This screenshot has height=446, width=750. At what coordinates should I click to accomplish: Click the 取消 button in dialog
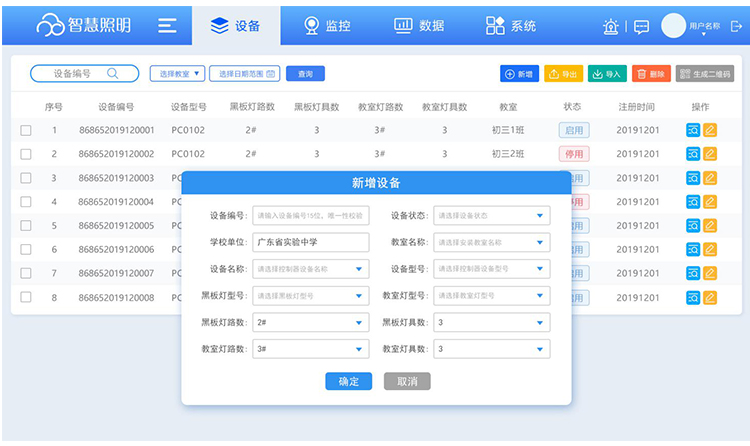[x=407, y=381]
